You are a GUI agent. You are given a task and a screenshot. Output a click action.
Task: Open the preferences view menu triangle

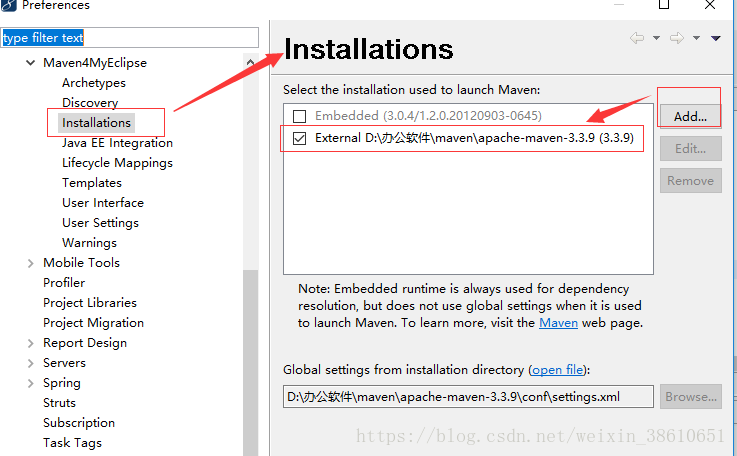coord(716,38)
